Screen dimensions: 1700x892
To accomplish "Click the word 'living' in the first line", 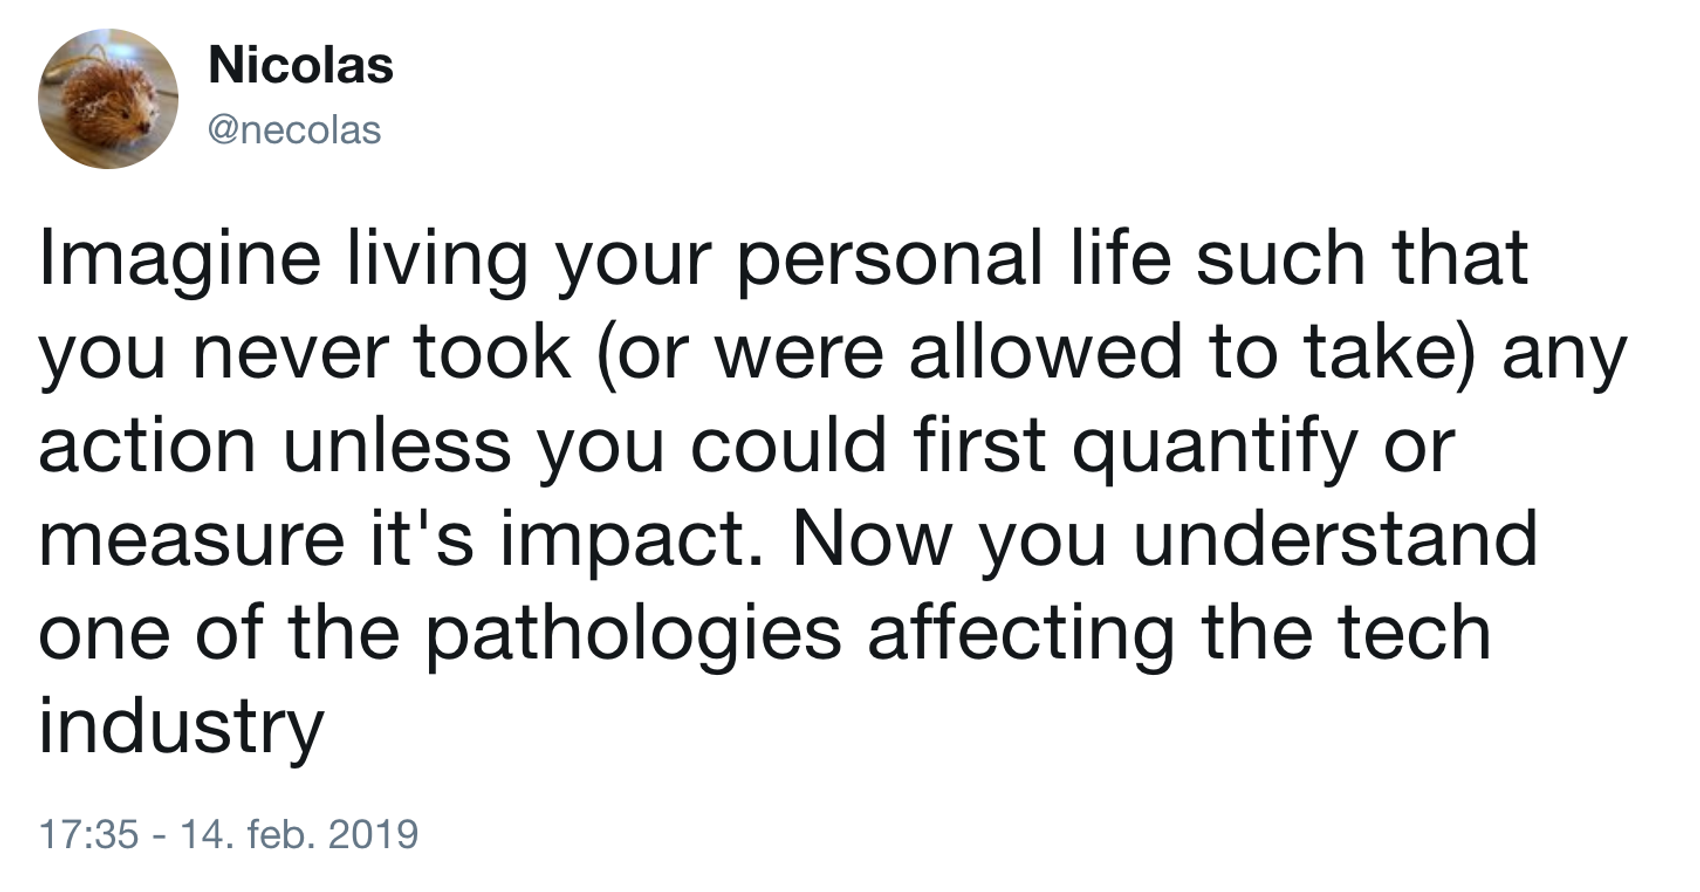I will [437, 258].
